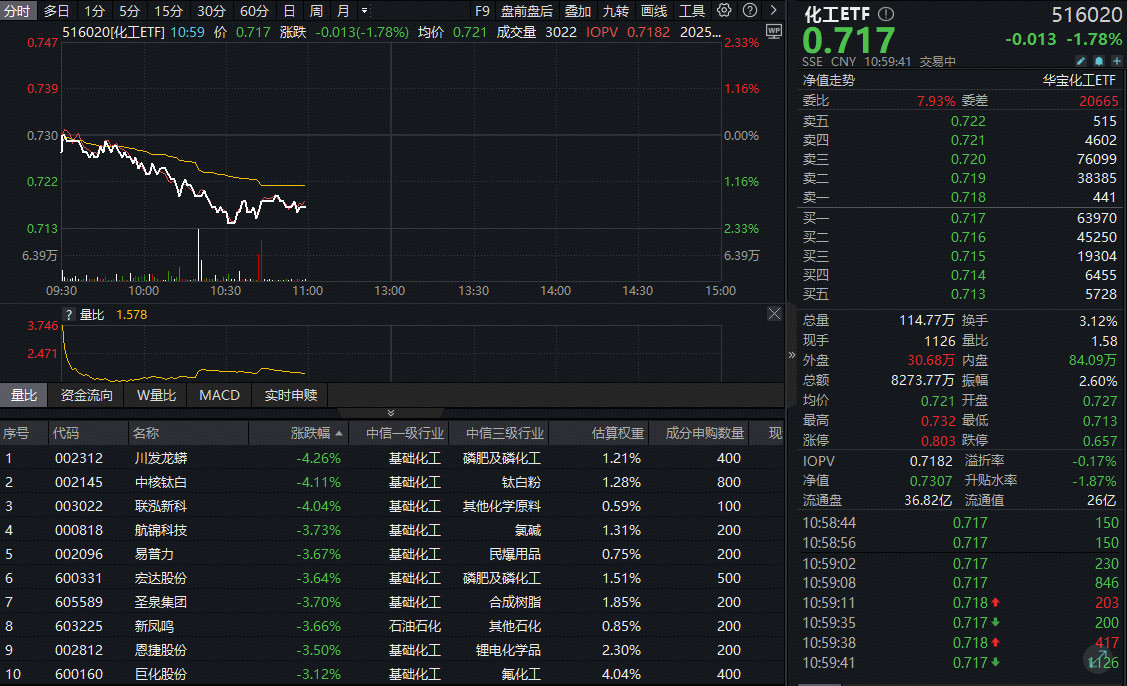Expand the collapsed right panel chevron
Image resolution: width=1127 pixels, height=686 pixels.
[792, 352]
